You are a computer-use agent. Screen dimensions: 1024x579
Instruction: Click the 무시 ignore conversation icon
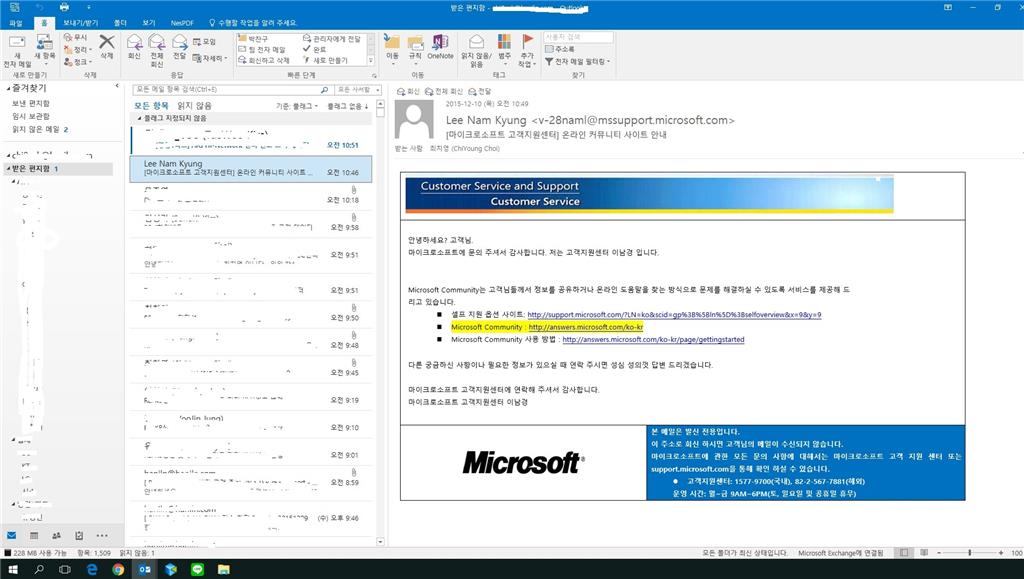coord(75,37)
